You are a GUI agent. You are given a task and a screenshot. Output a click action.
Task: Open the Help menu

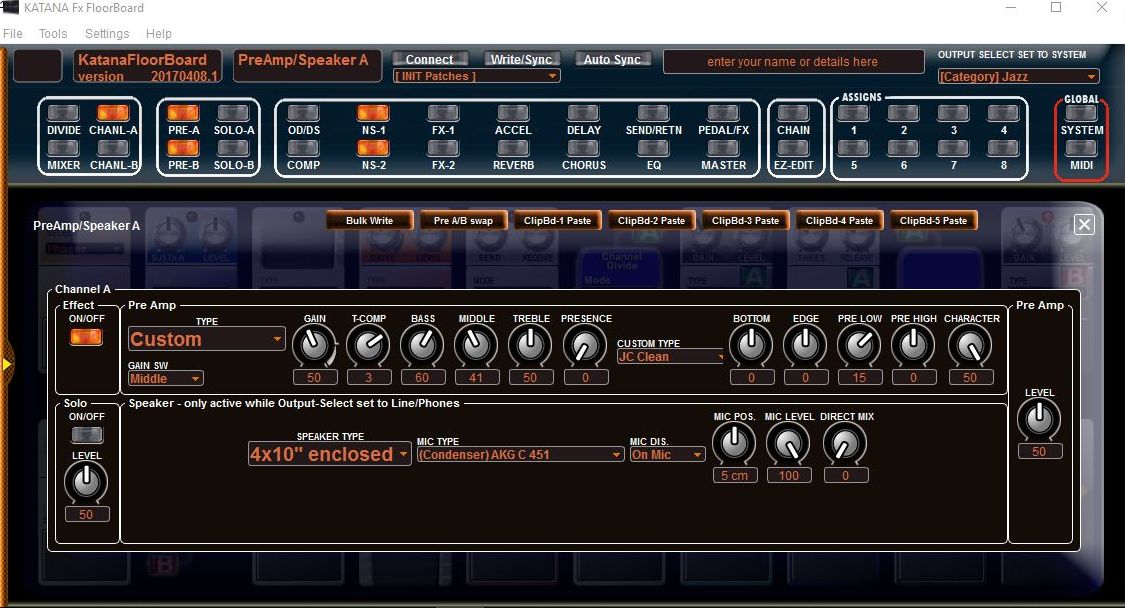pos(159,34)
